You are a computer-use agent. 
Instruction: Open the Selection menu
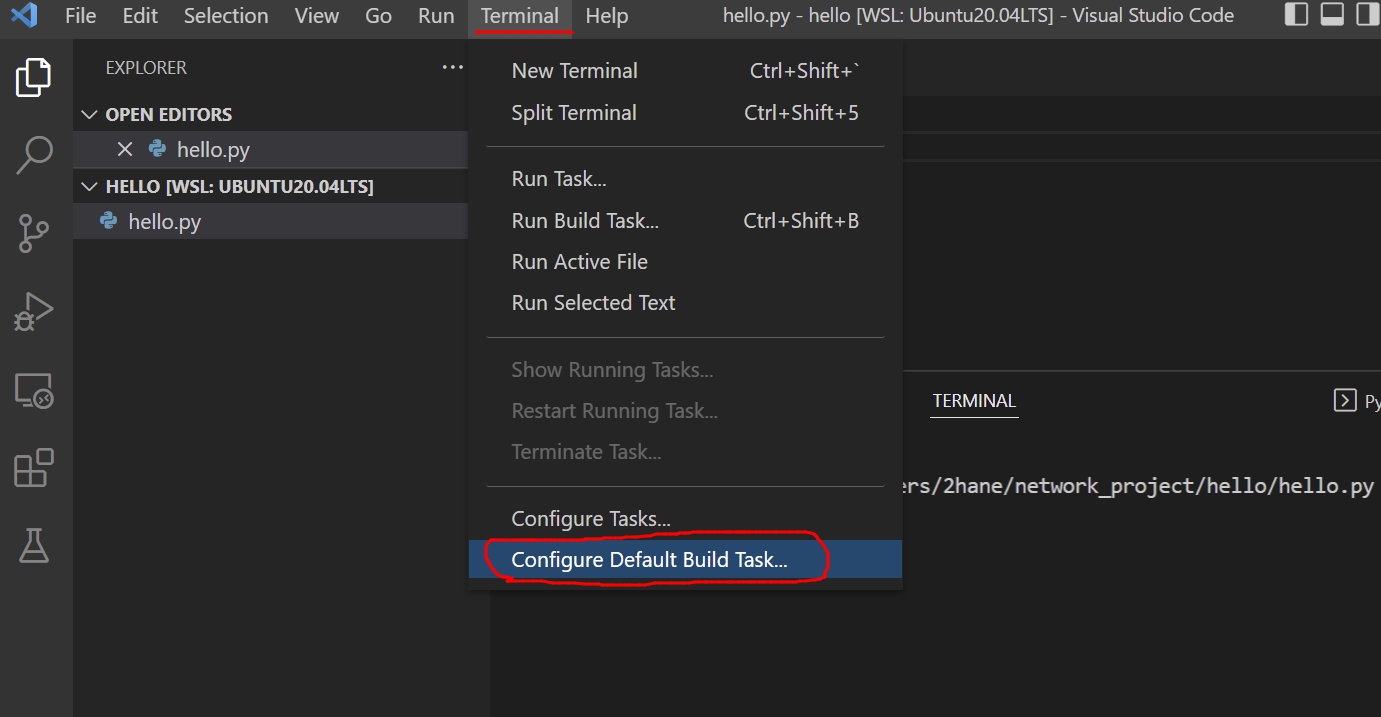(226, 16)
